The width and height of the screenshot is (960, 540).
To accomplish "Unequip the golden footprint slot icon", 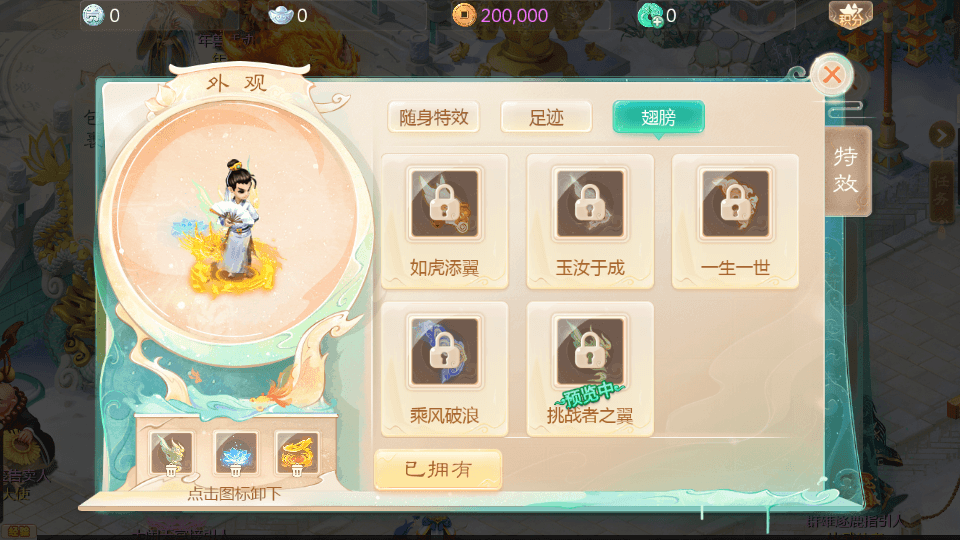I will (297, 454).
